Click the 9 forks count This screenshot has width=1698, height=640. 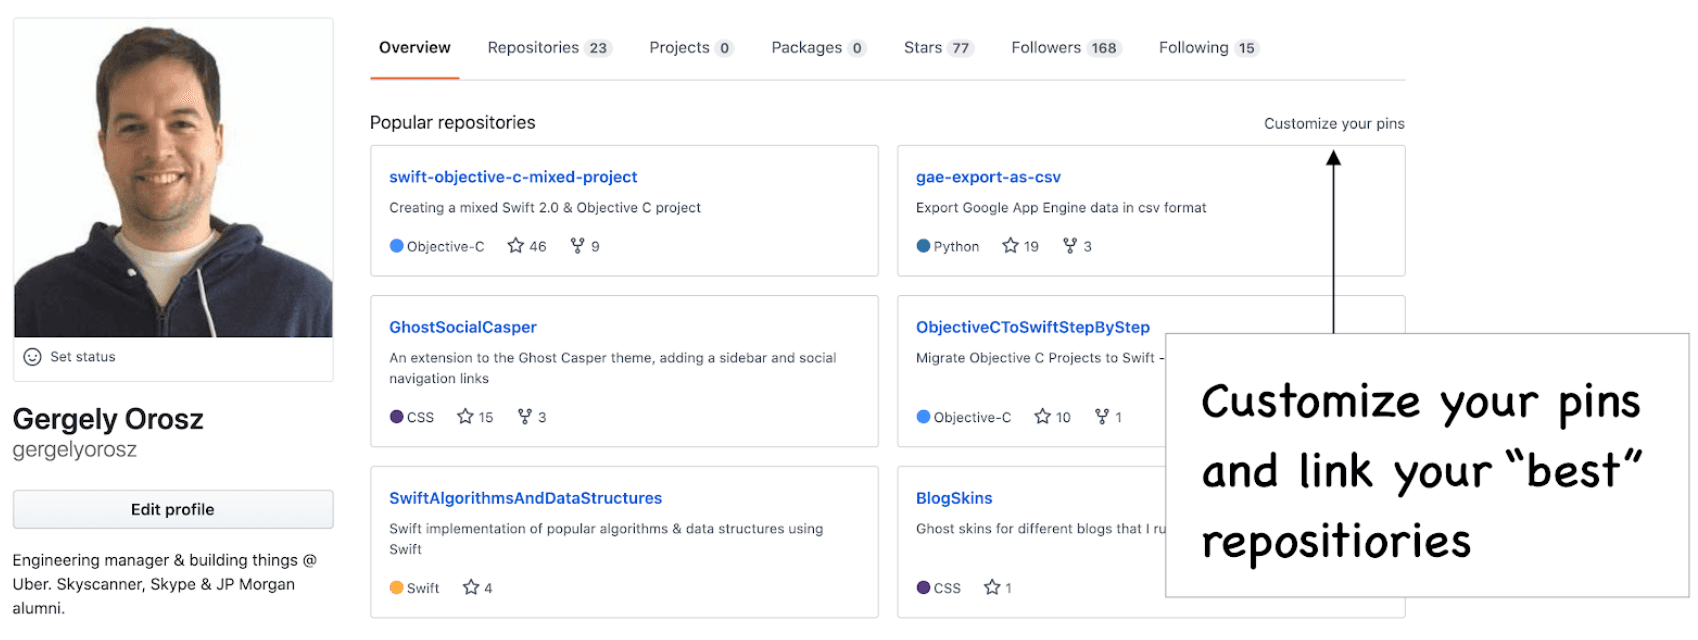coord(595,246)
